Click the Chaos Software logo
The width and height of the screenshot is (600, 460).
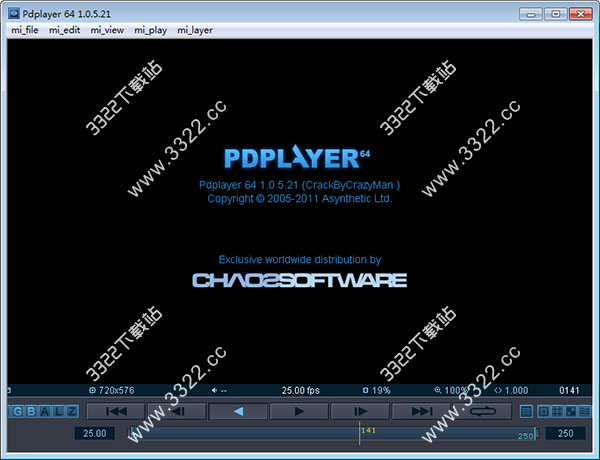(299, 280)
